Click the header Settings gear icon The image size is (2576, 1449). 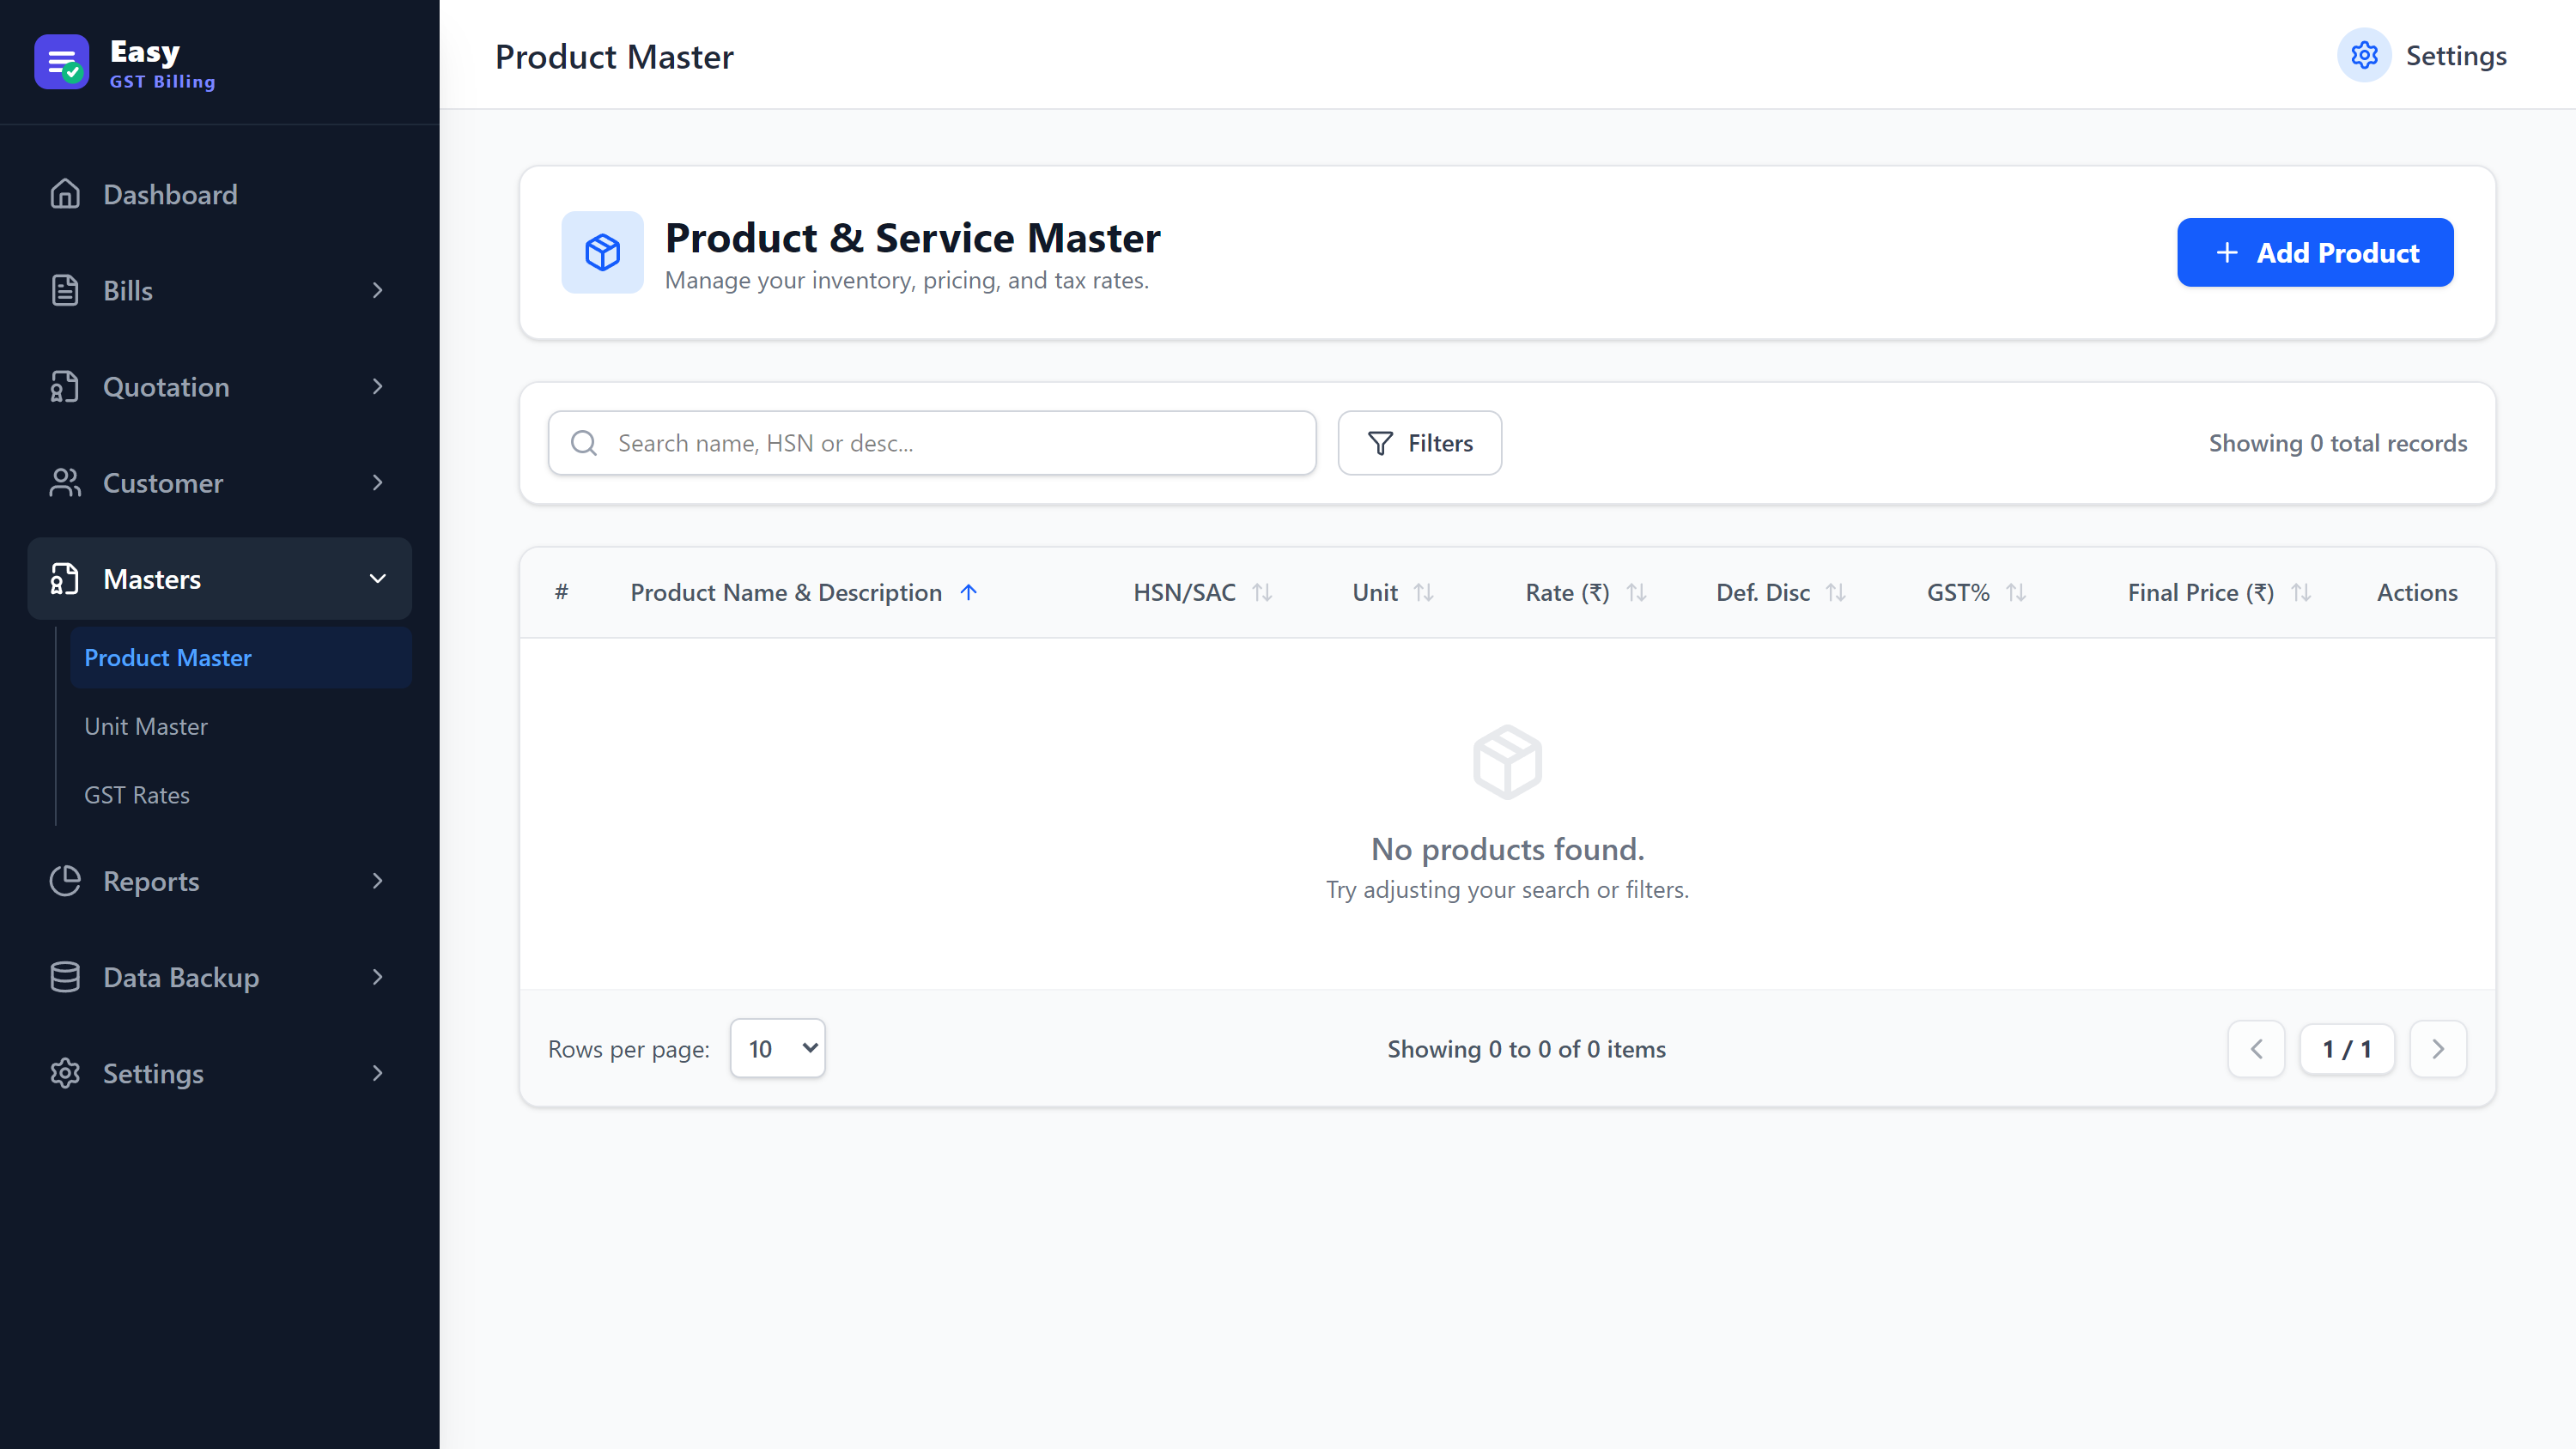tap(2364, 55)
